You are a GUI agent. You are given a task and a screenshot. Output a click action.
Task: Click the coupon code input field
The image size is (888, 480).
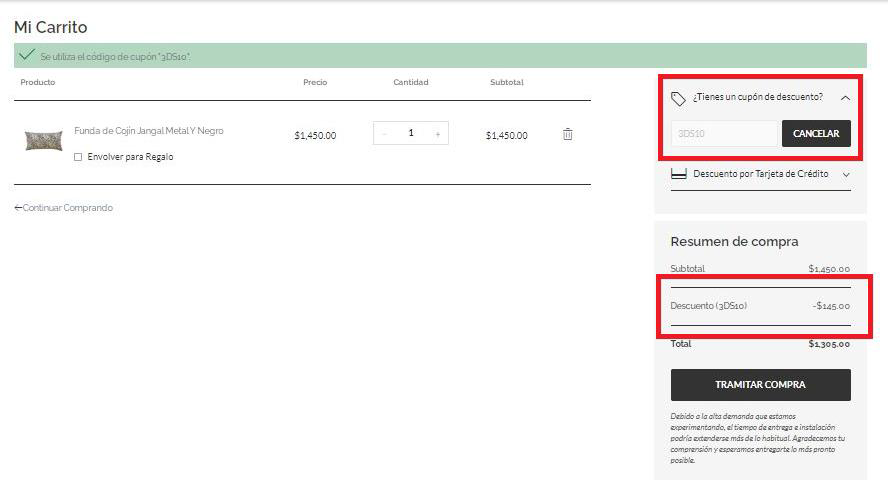point(723,133)
